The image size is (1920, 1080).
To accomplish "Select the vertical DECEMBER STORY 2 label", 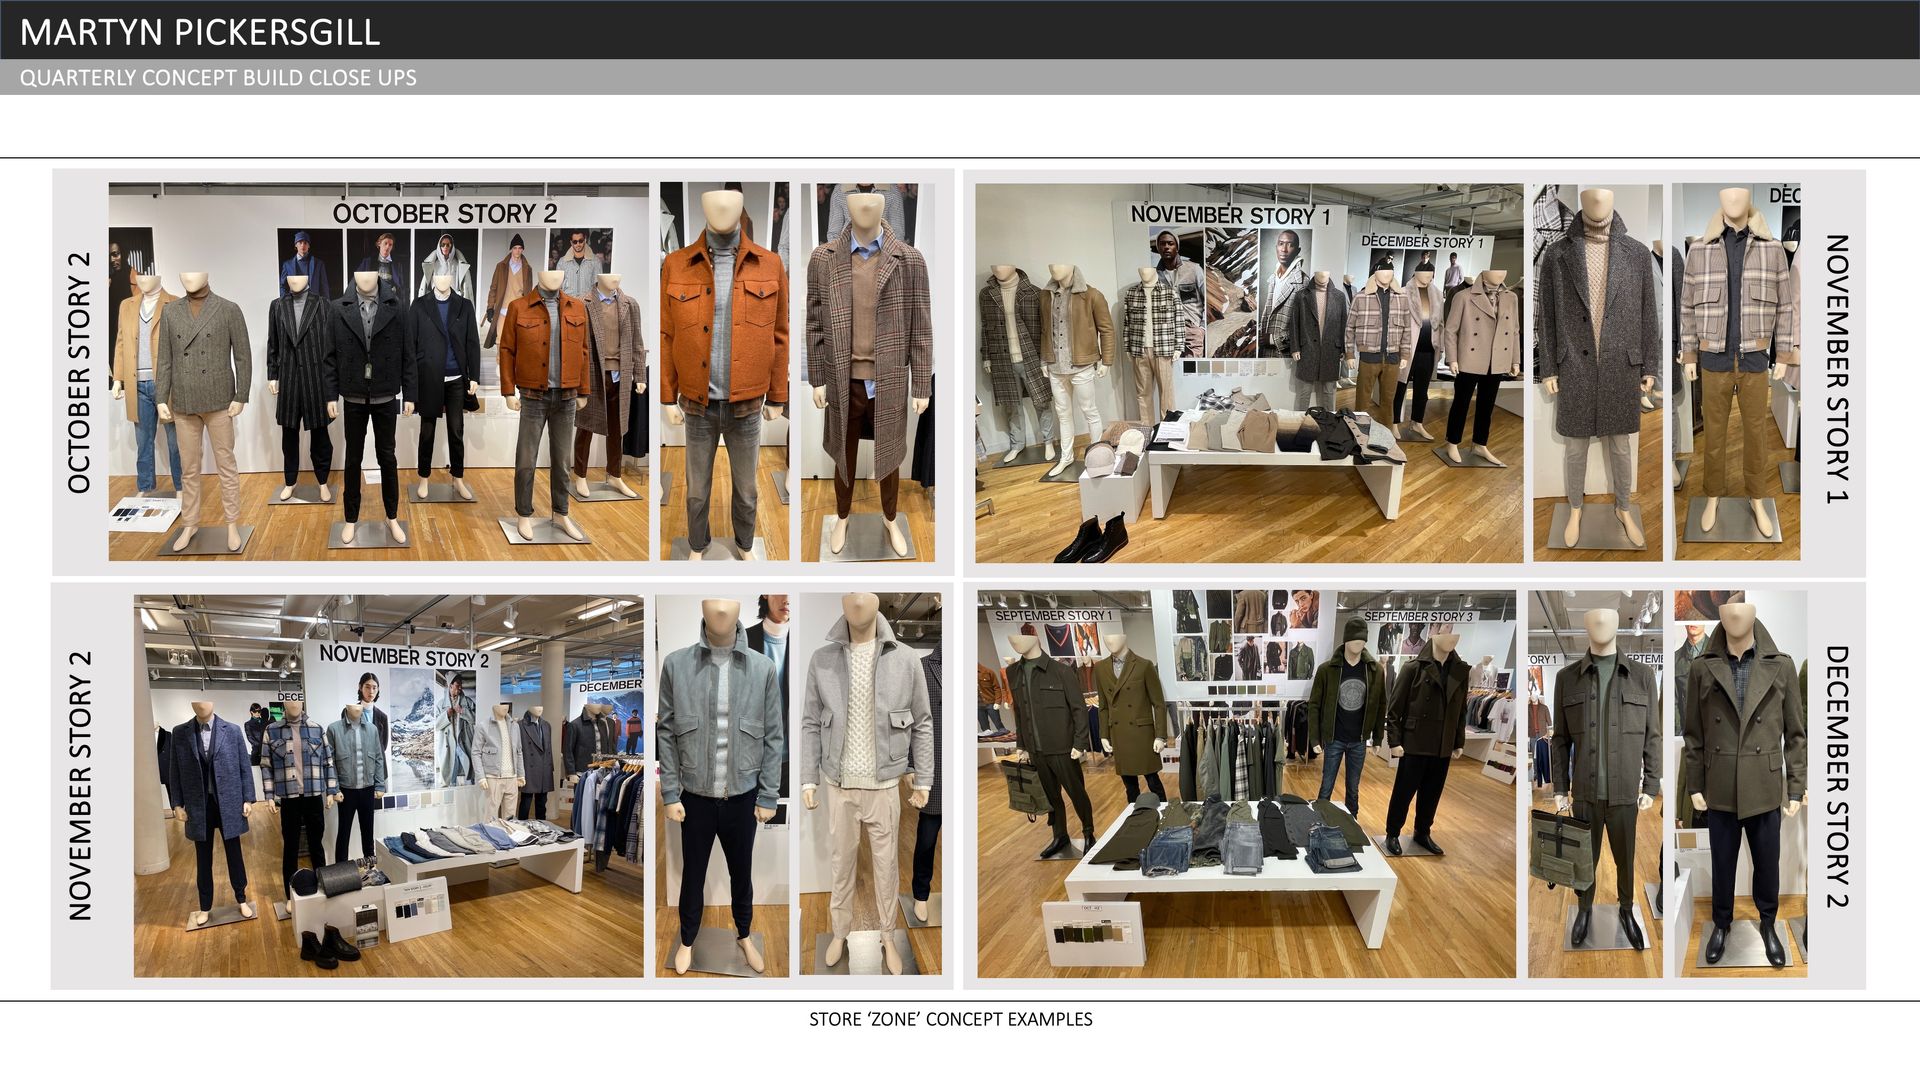I will (1837, 777).
